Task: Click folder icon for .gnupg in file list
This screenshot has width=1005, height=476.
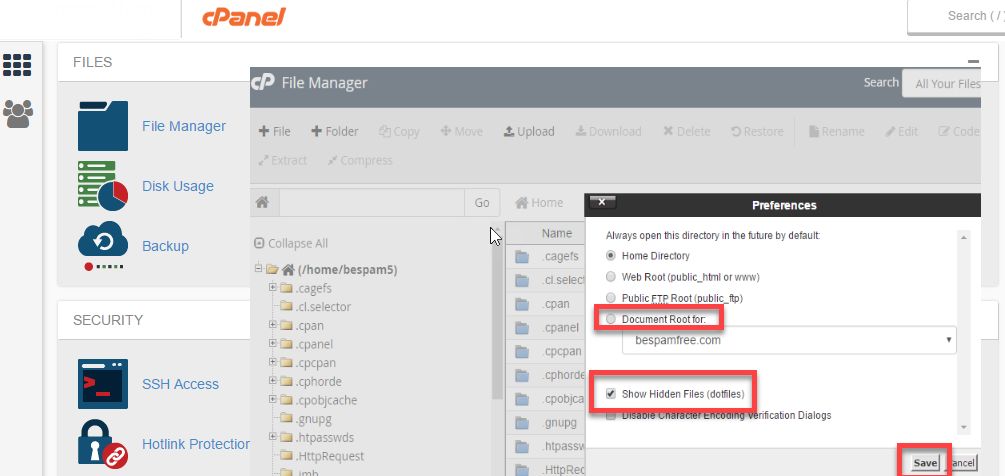Action: point(522,423)
